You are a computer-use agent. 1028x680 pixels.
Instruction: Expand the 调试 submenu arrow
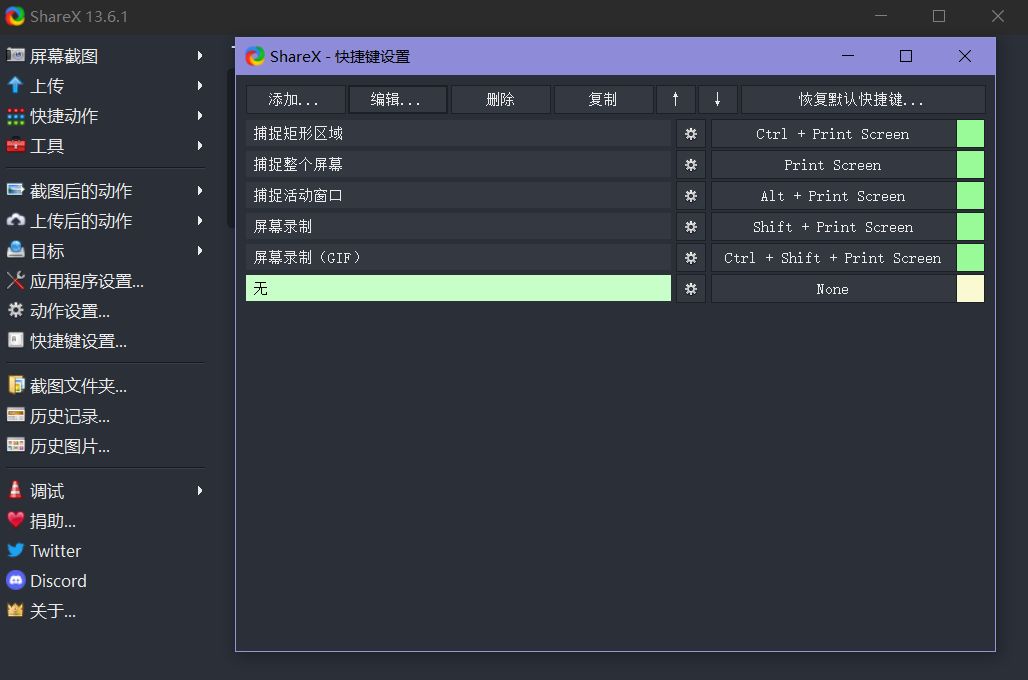200,490
